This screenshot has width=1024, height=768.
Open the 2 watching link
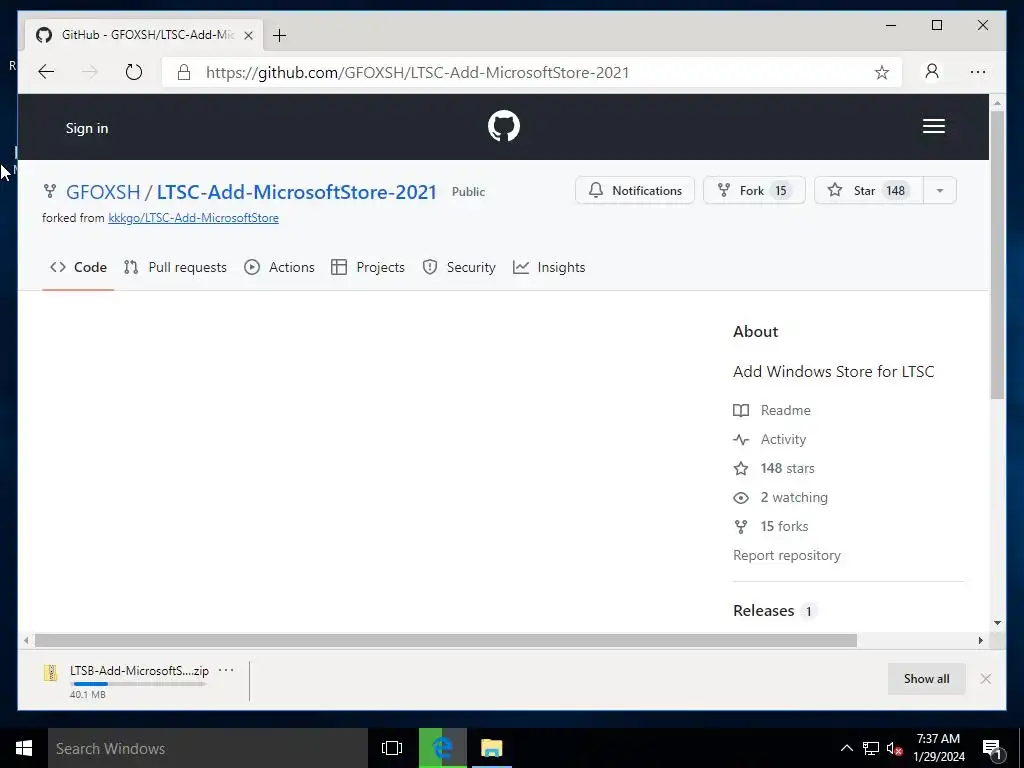780,498
